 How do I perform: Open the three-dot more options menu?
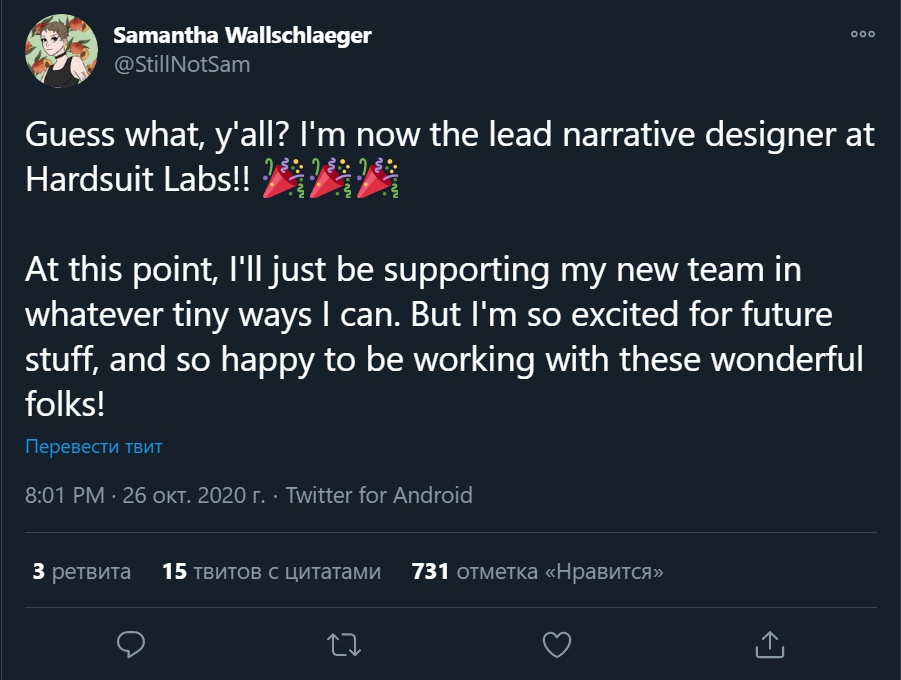(x=862, y=34)
